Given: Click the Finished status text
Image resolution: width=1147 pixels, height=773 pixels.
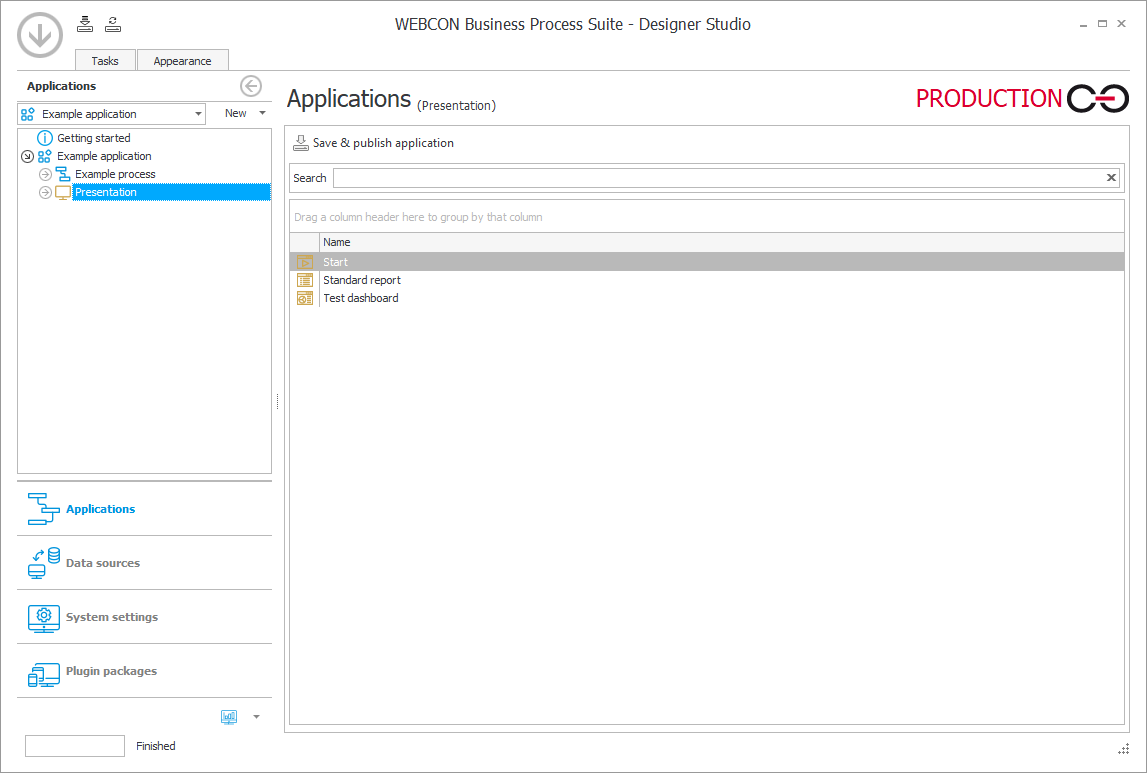Looking at the screenshot, I should pos(156,746).
